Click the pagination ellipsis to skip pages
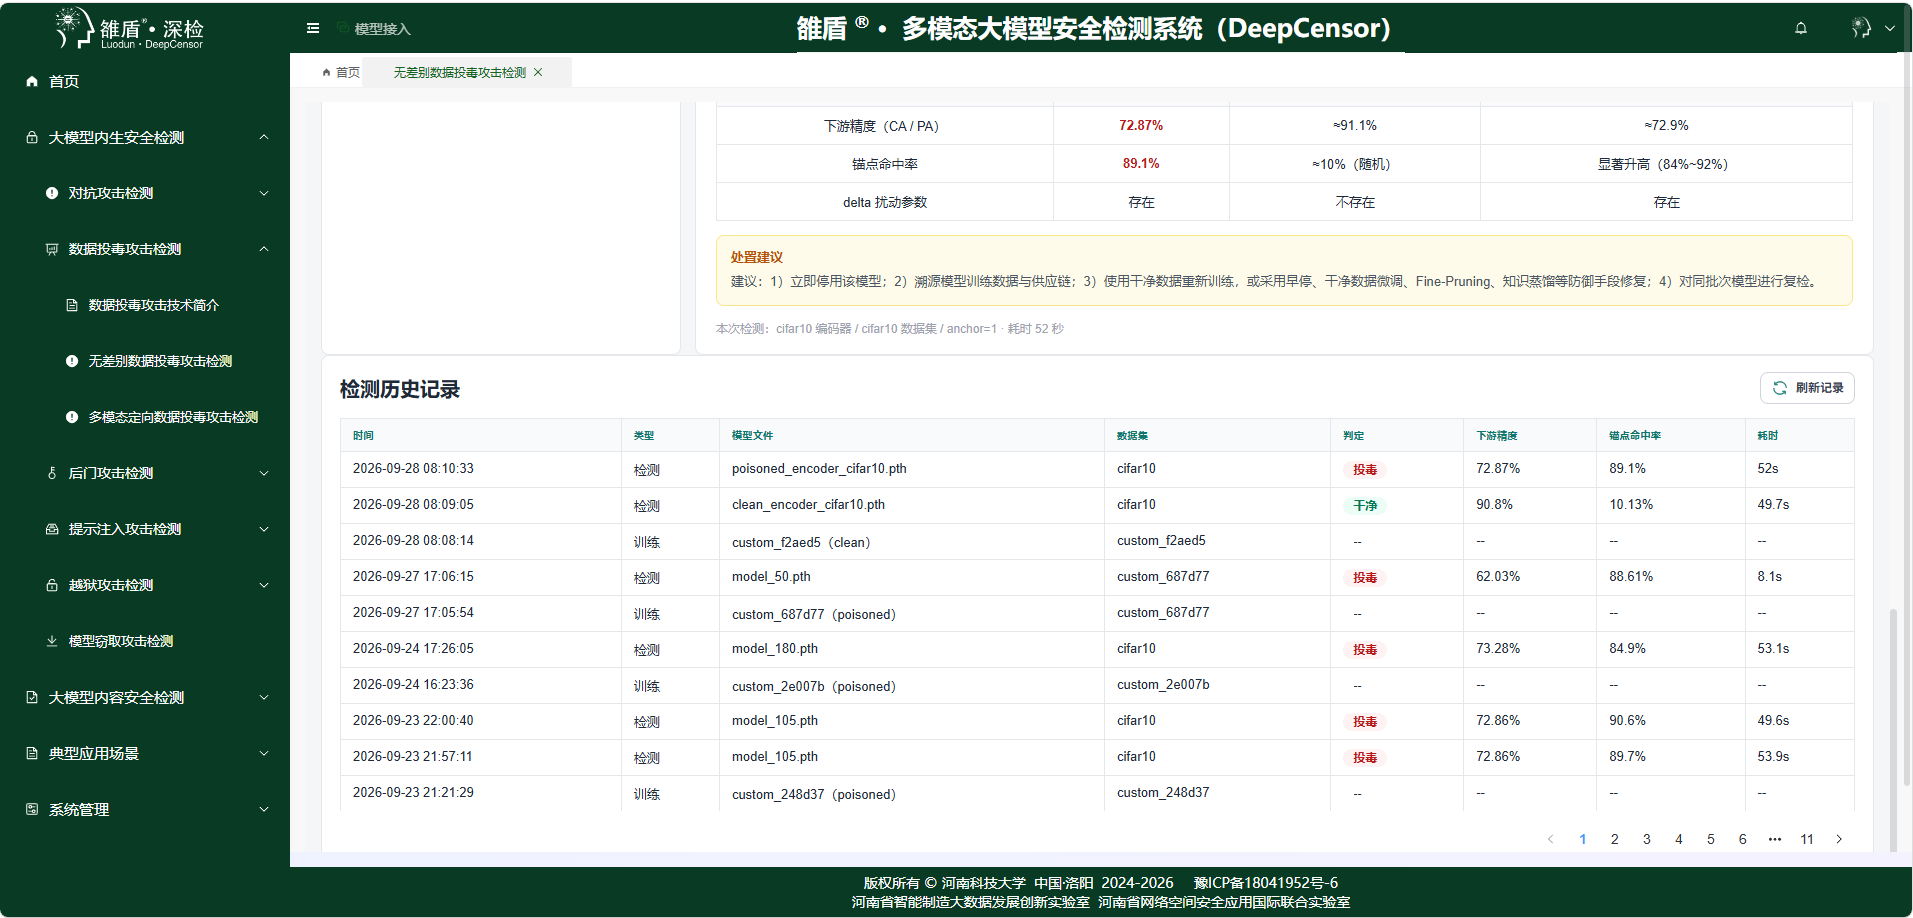 point(1775,839)
